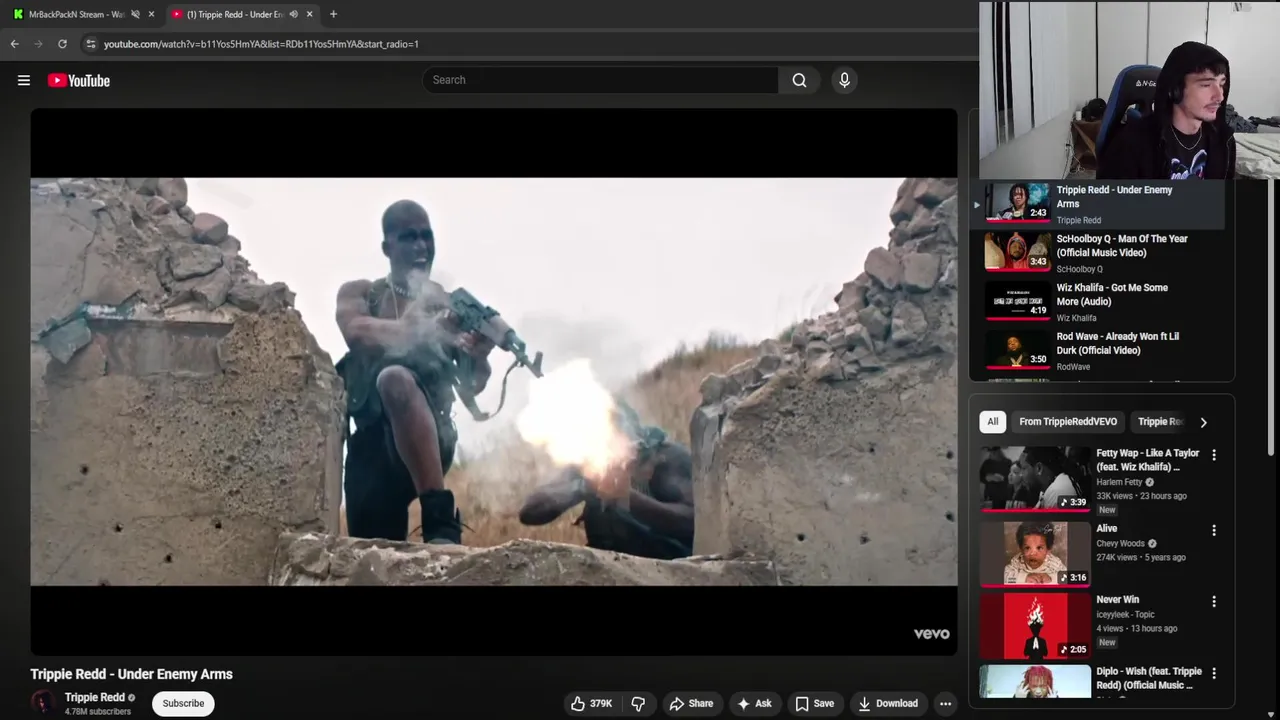The height and width of the screenshot is (720, 1280).
Task: Select the cut-off Trippie Redd chip
Action: [x=1160, y=422]
